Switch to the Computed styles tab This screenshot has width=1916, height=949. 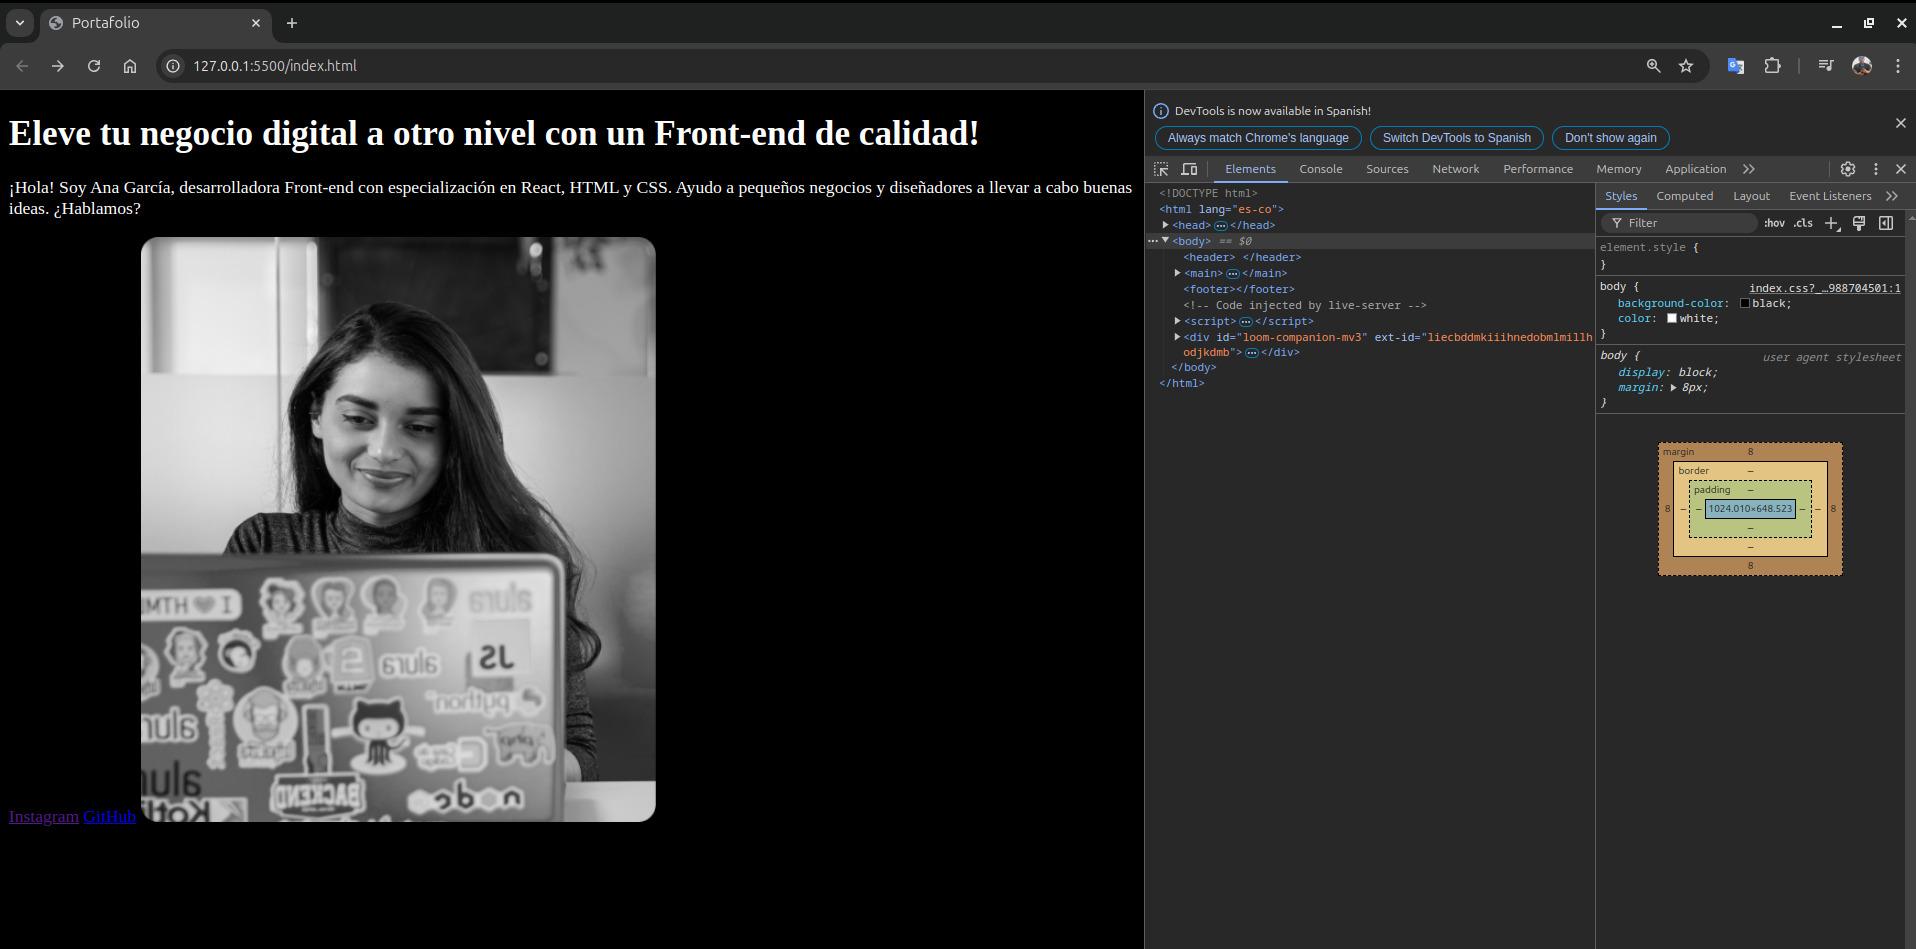[x=1684, y=196]
